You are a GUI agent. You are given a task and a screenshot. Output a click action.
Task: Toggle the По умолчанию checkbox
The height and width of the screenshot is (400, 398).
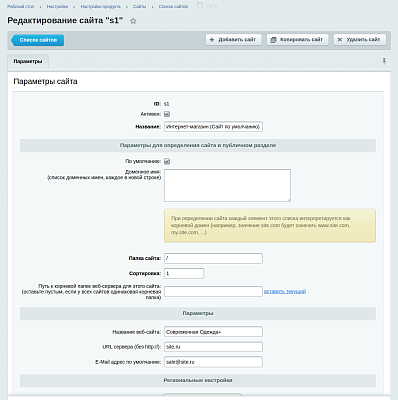point(167,161)
